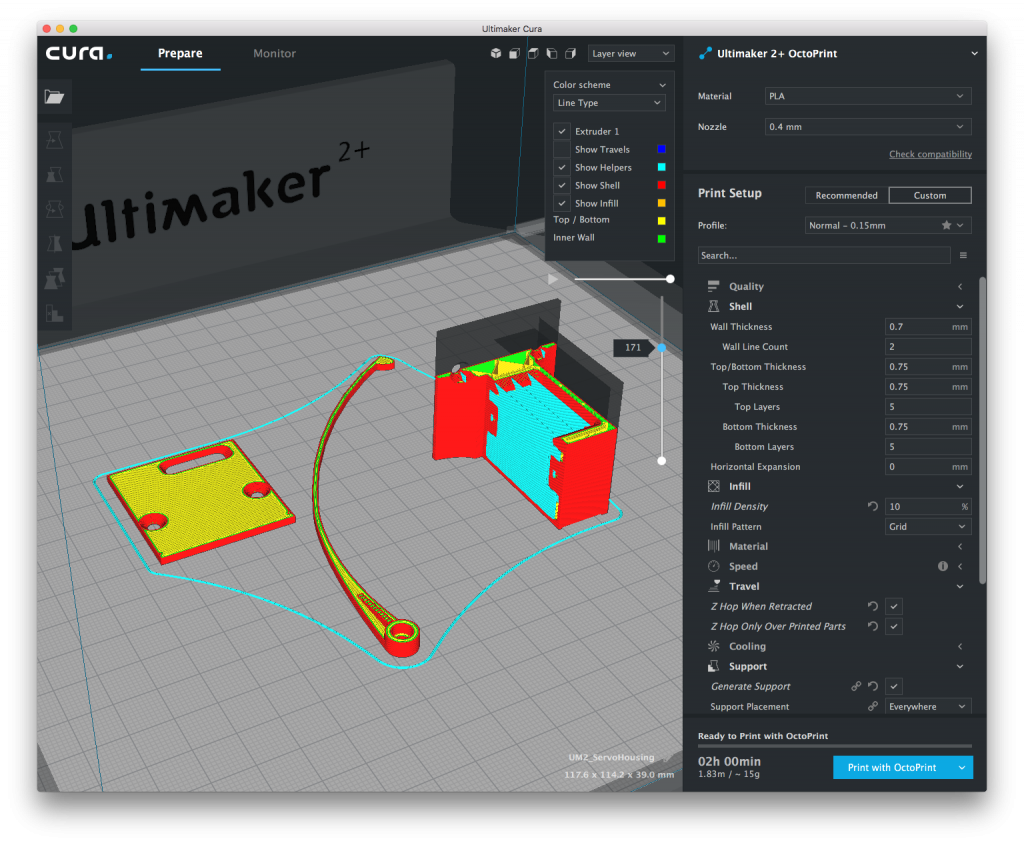Reset the Z Hop When Retracted setting

873,607
